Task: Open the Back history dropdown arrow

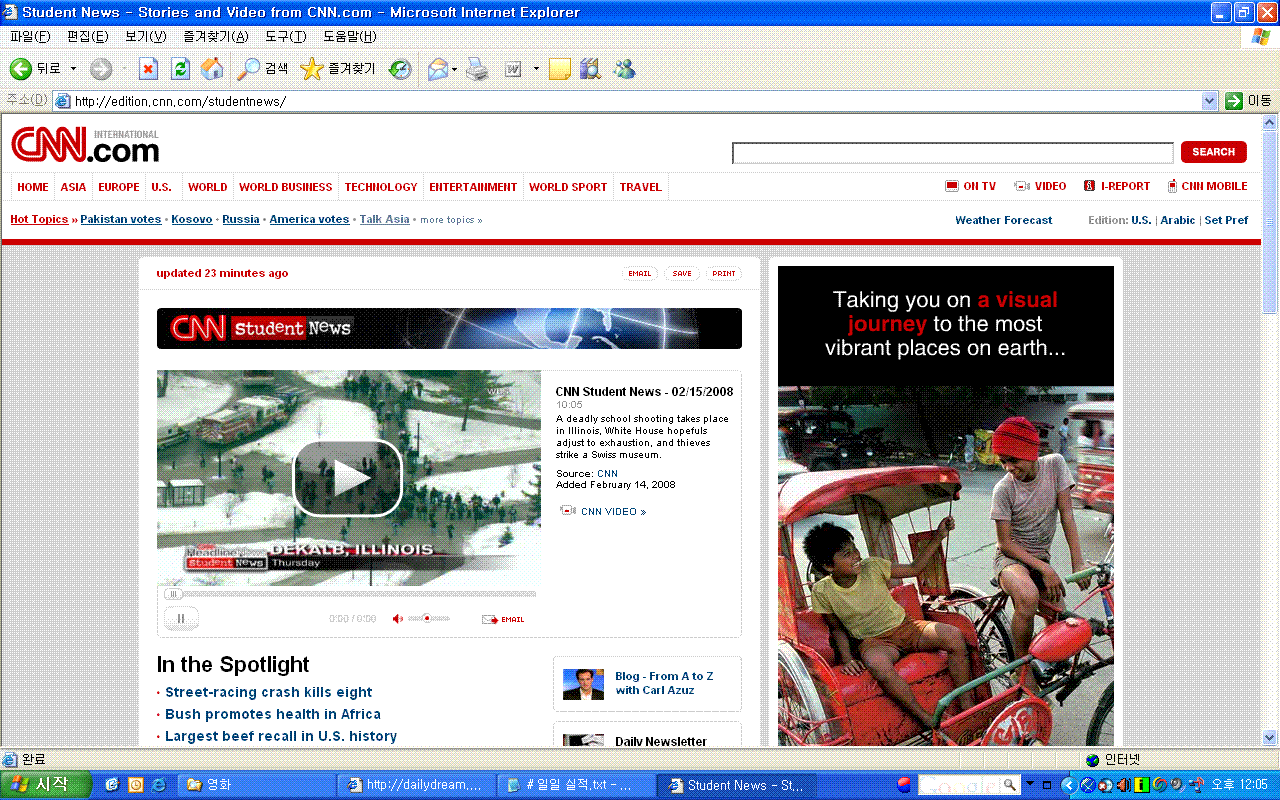Action: tap(73, 69)
